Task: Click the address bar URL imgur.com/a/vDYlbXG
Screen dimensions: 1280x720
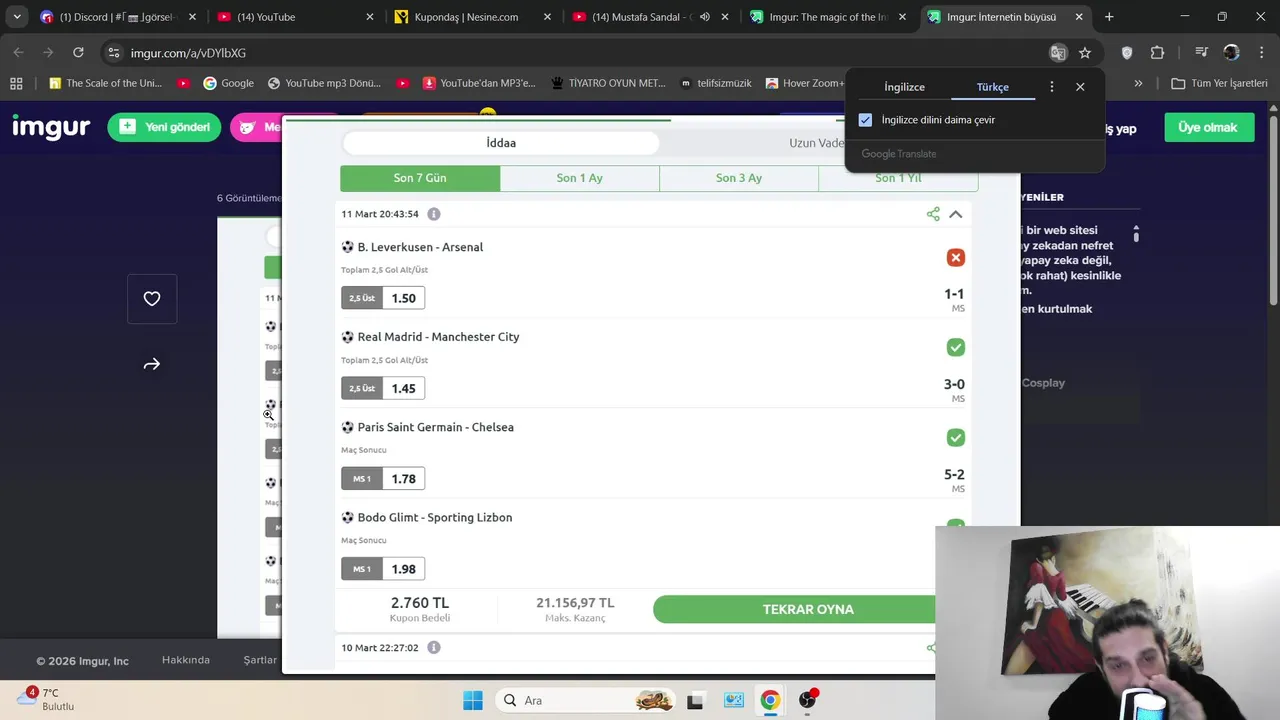Action: click(x=188, y=53)
